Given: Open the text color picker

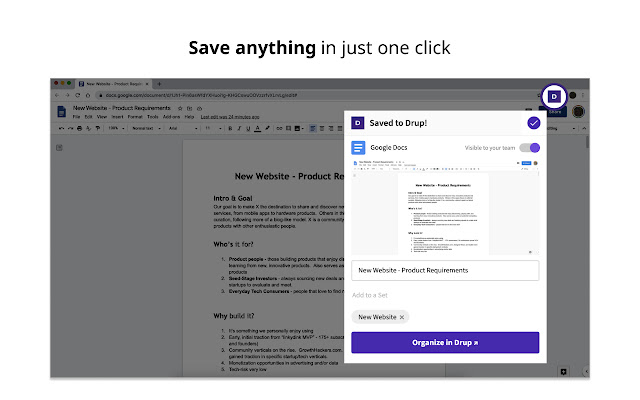Looking at the screenshot, I should click(x=258, y=128).
